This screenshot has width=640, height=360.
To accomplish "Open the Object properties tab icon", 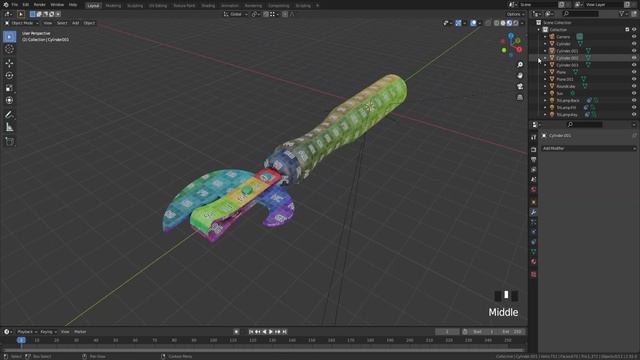I will click(533, 202).
